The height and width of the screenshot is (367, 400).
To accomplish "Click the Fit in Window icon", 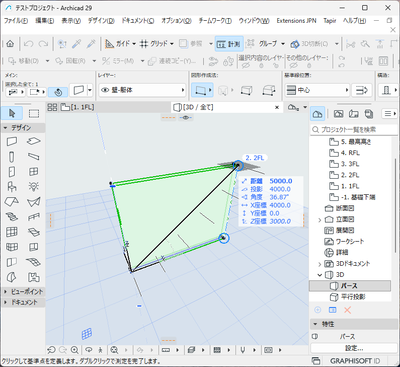I will (x=115, y=350).
